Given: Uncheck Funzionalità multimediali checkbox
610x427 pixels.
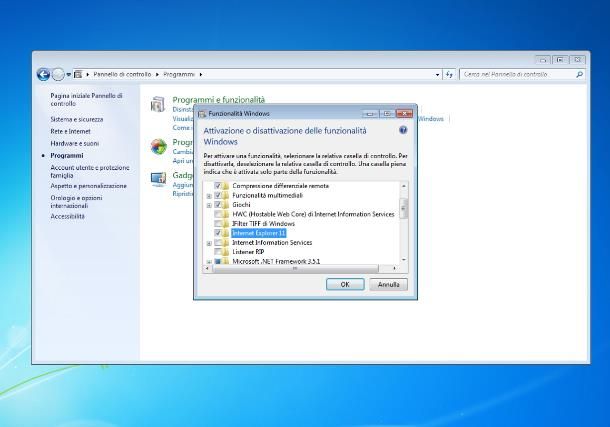Looking at the screenshot, I should [218, 195].
